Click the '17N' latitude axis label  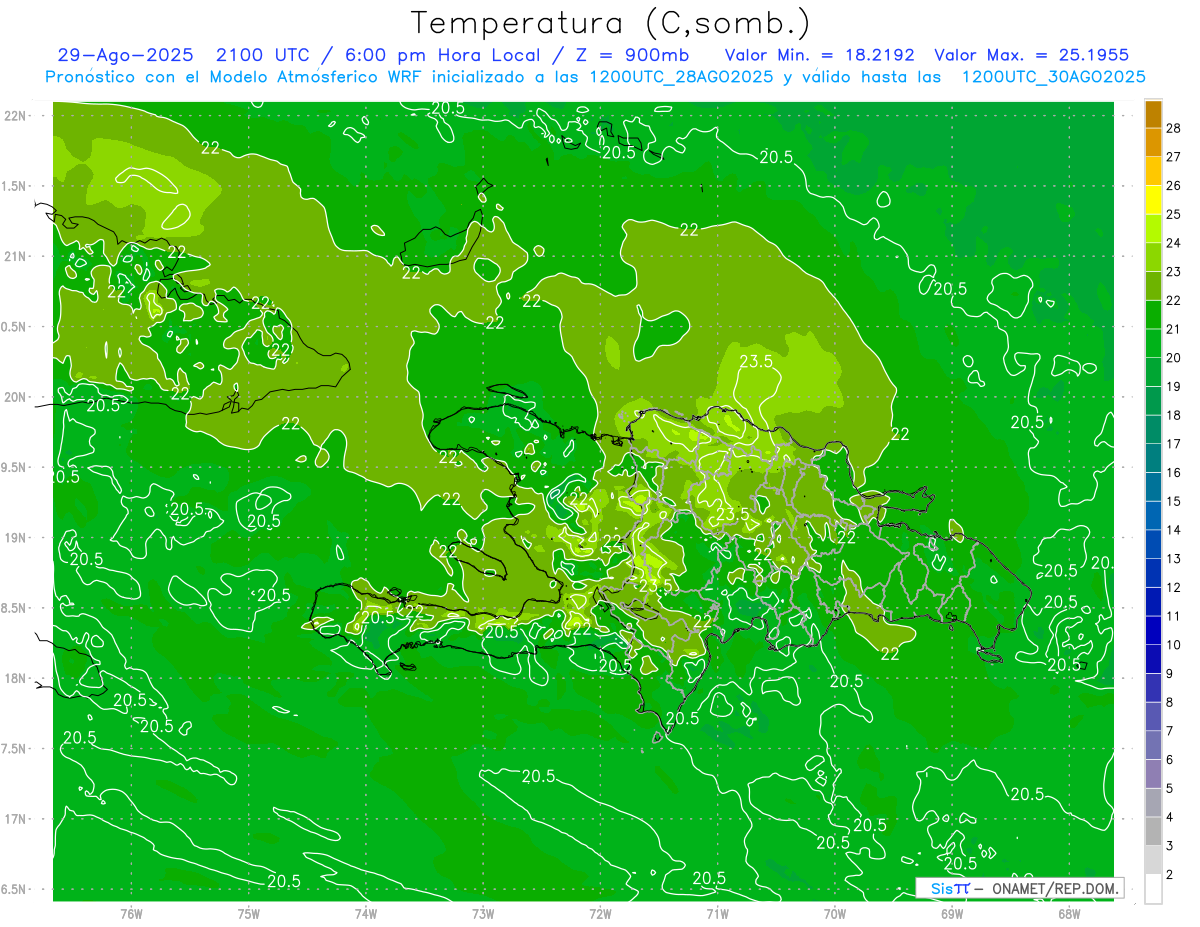[17, 819]
